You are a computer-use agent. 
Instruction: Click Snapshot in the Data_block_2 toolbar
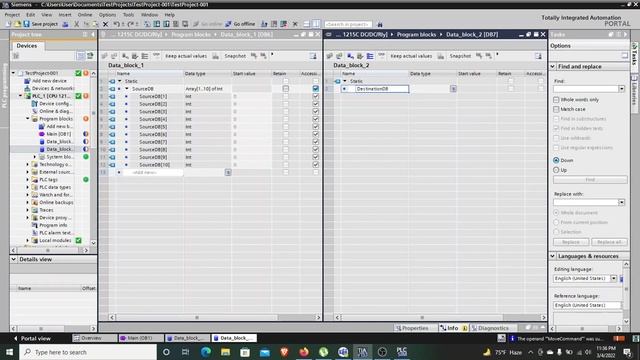pyautogui.click(x=460, y=56)
